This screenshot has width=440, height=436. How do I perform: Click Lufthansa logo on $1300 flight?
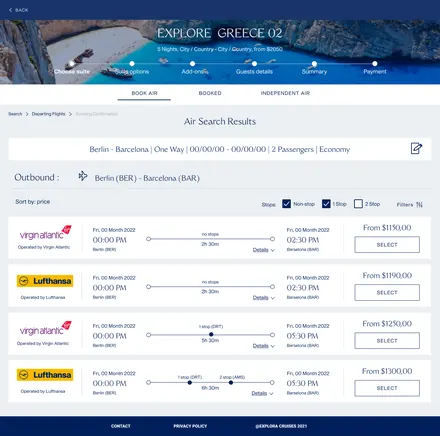tap(45, 375)
